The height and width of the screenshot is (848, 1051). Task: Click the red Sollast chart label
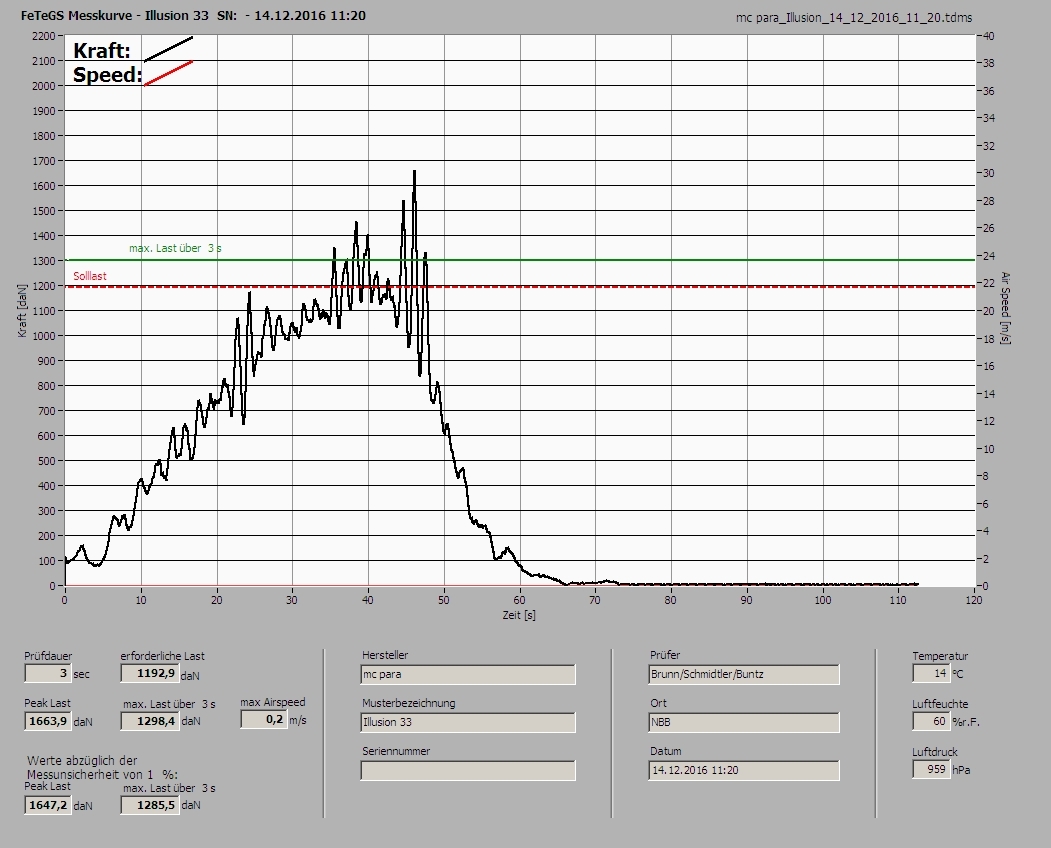[90, 276]
